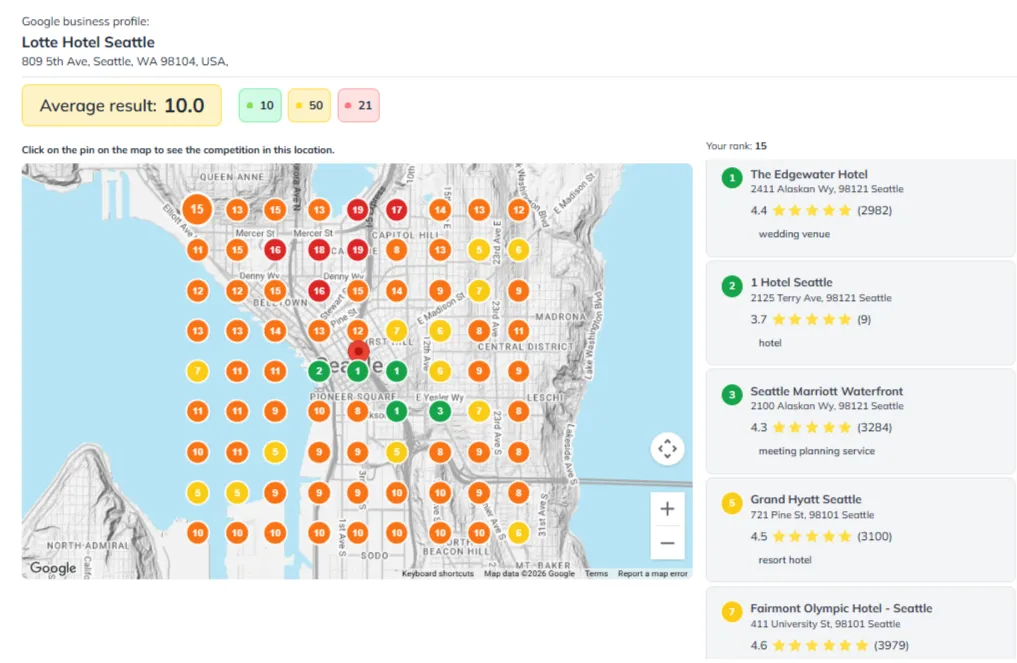This screenshot has width=1017, height=663.
Task: Click the red business location marker
Action: [x=358, y=352]
